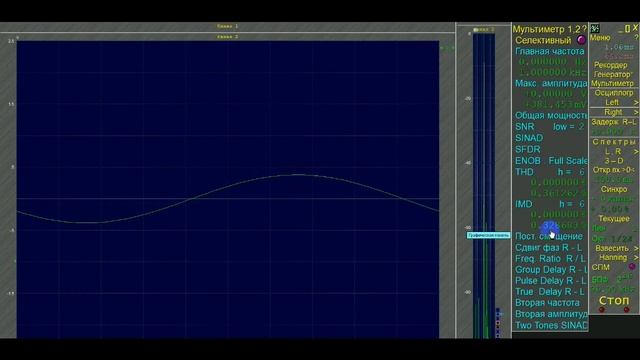
Task: Click the Стоп button
Action: click(614, 300)
